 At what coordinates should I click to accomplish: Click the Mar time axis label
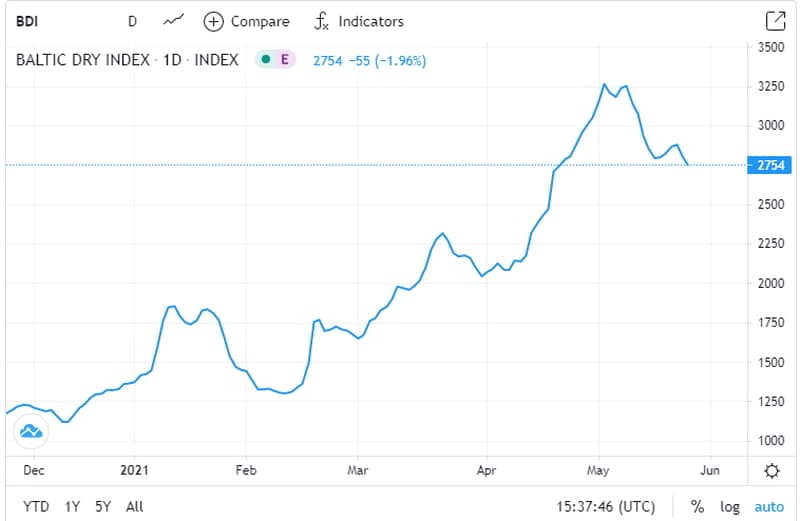coord(358,470)
